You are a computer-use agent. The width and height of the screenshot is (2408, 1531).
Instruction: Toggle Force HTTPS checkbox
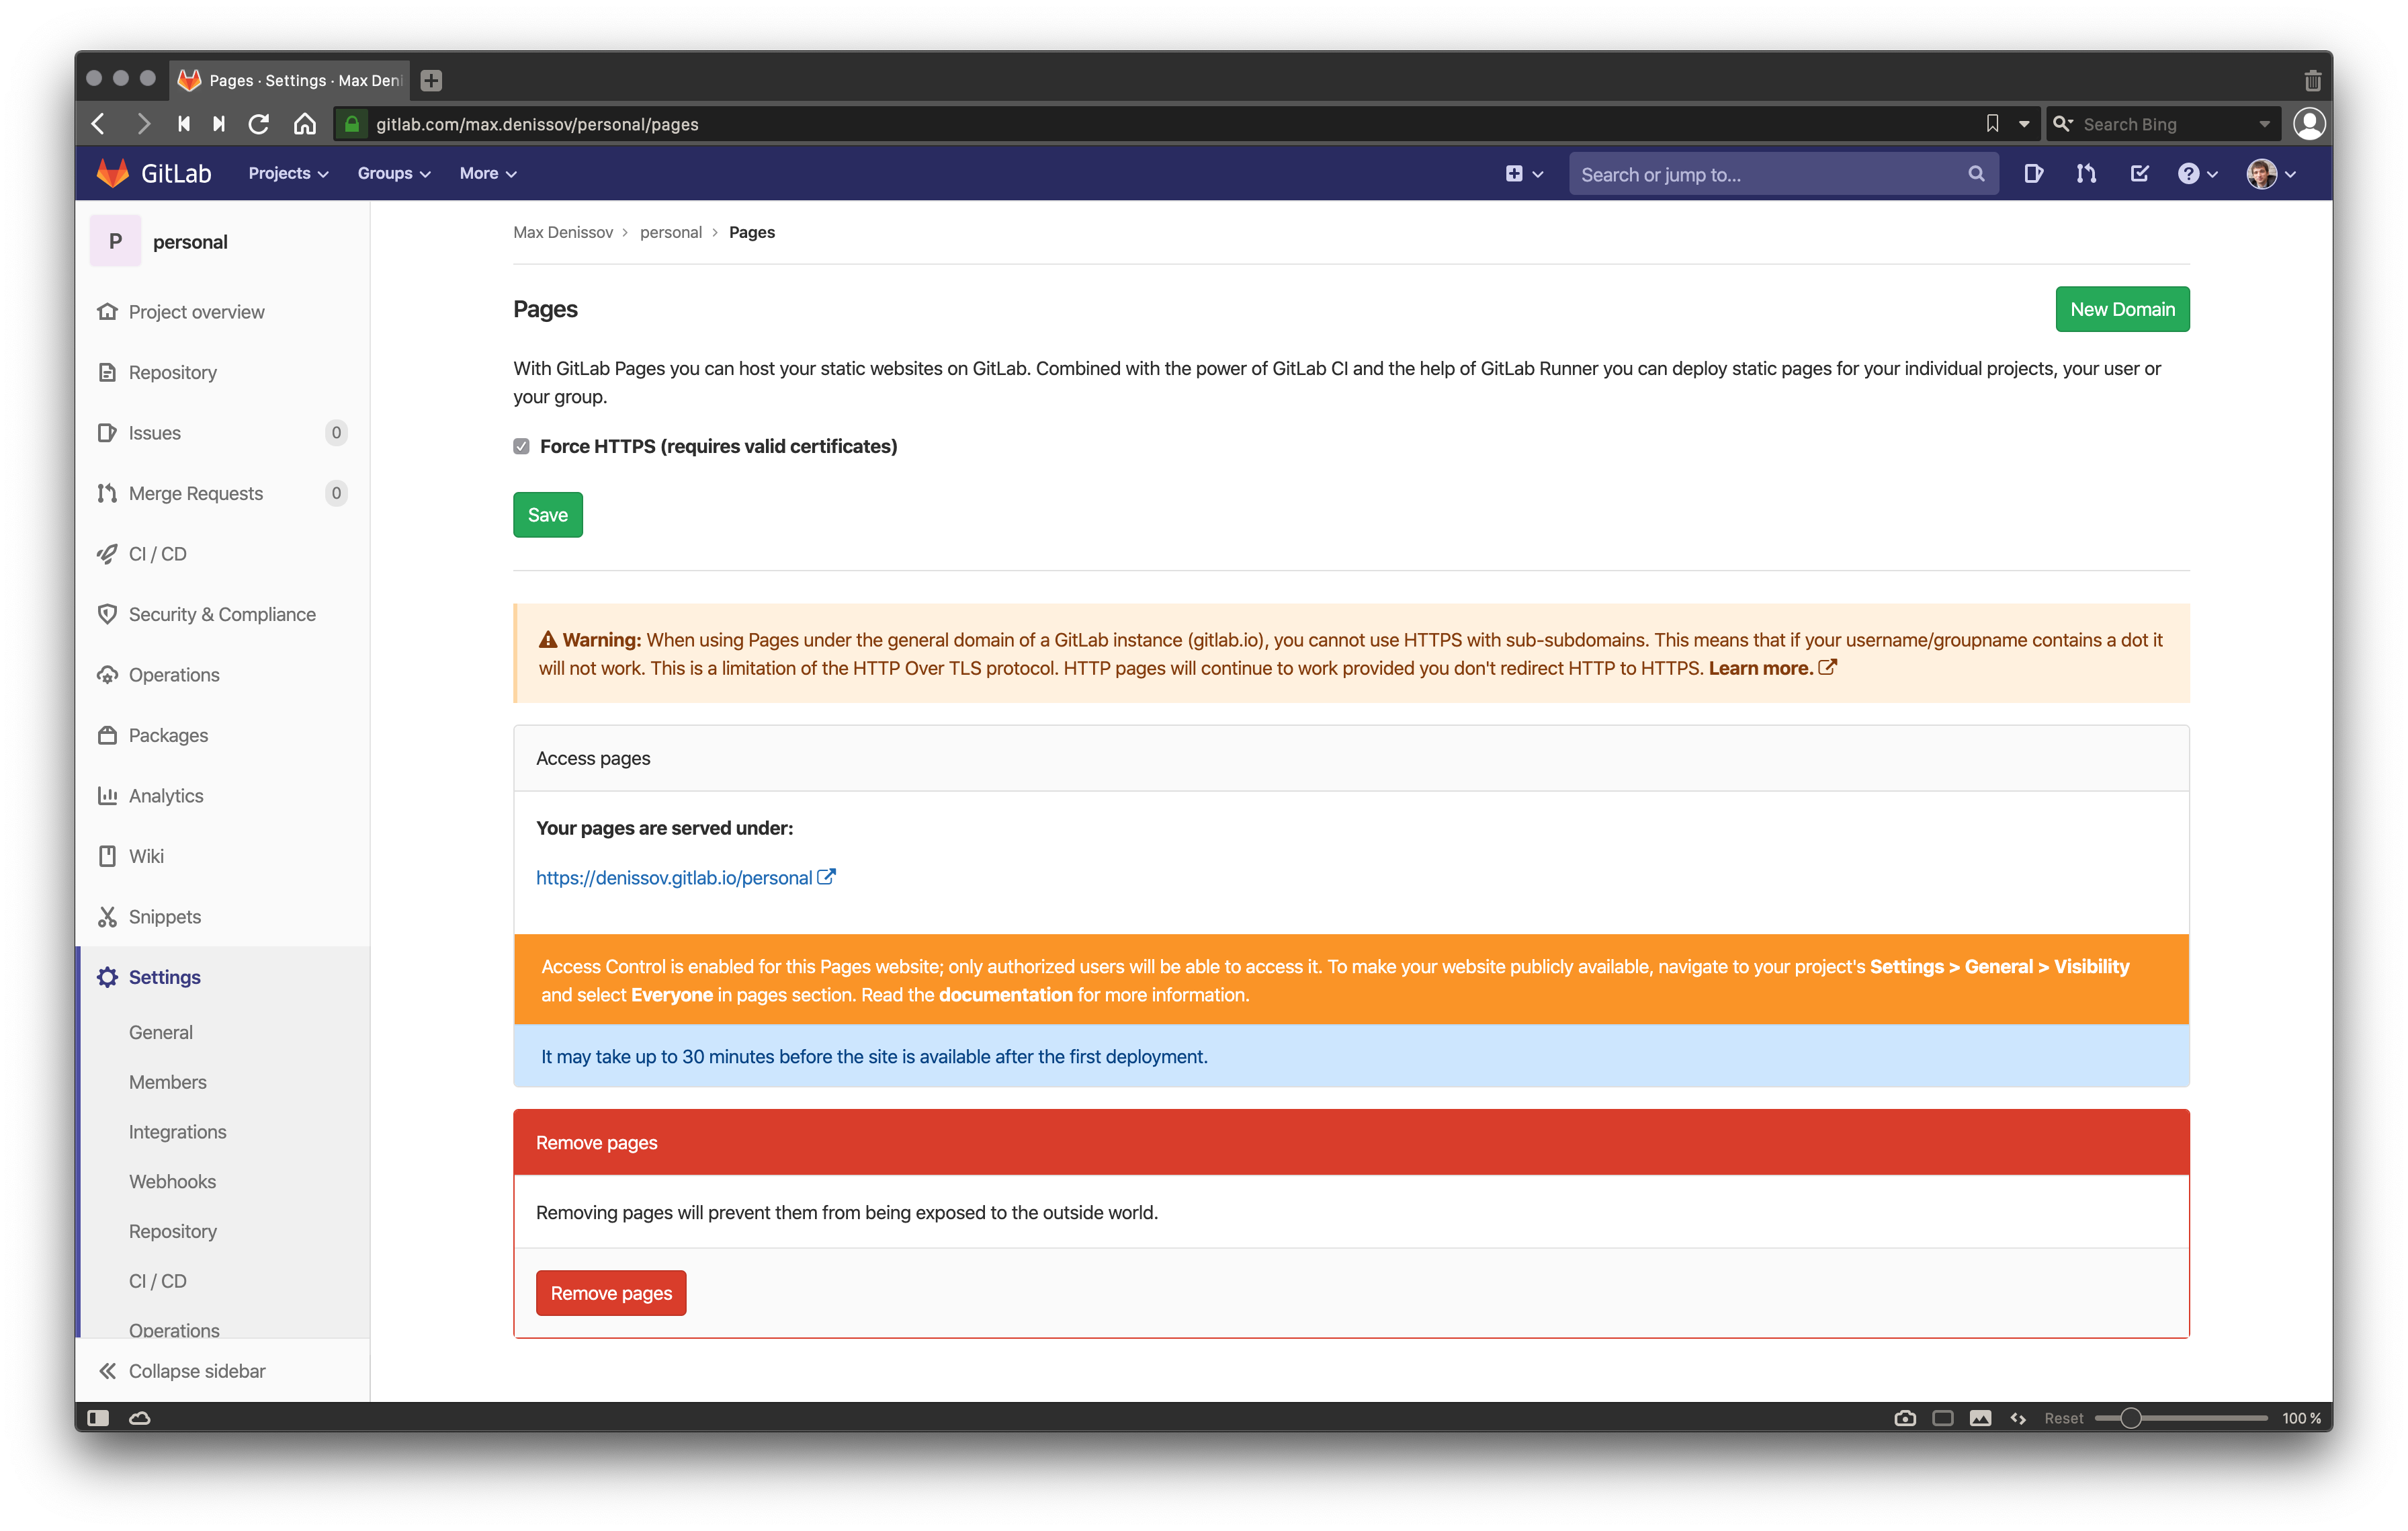click(x=521, y=446)
